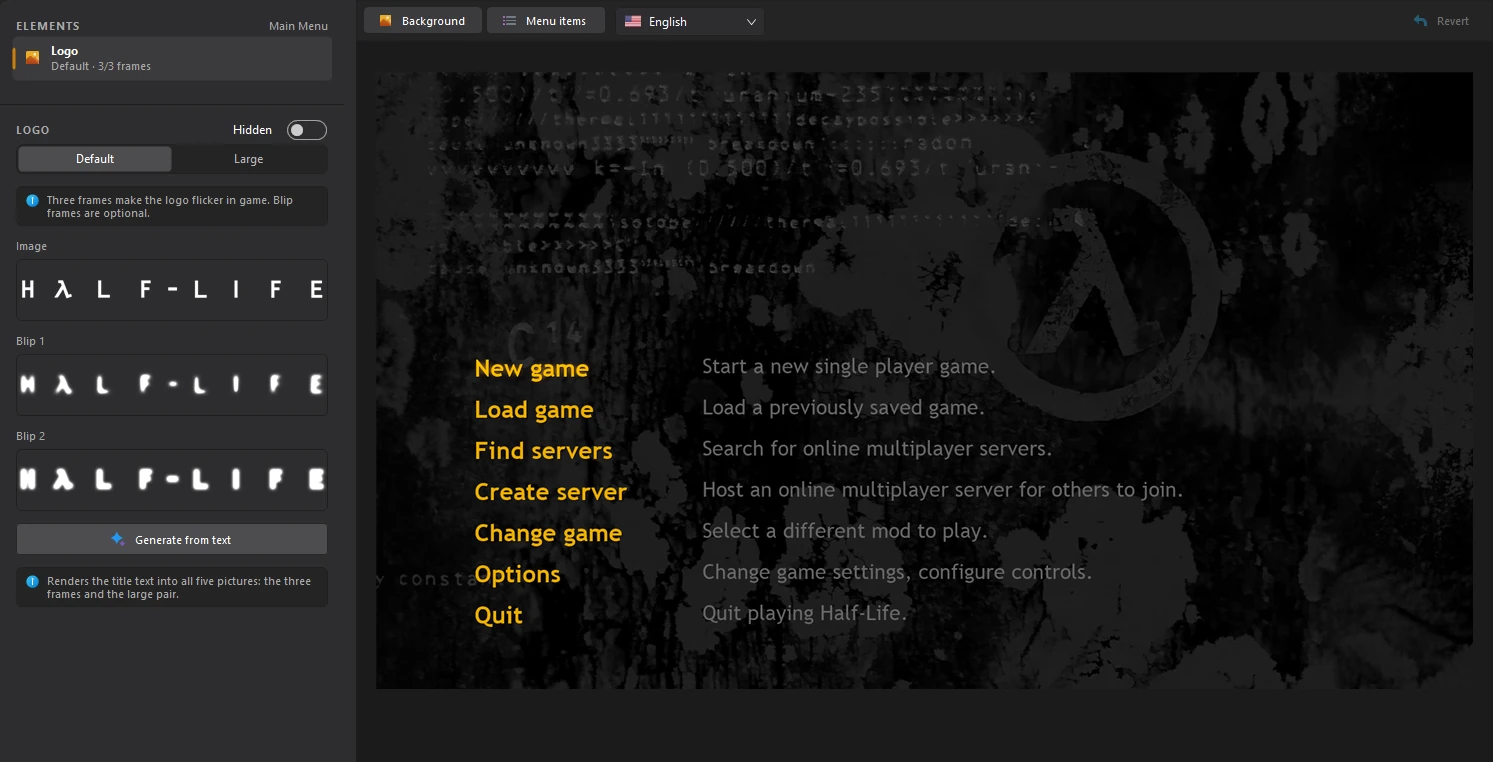Click the "Main Menu" label in Elements header
Viewport: 1493px width, 762px height.
click(x=298, y=26)
